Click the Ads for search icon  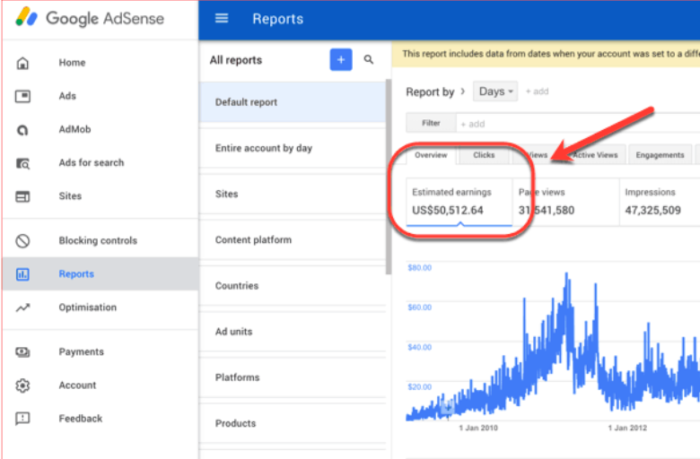(23, 163)
